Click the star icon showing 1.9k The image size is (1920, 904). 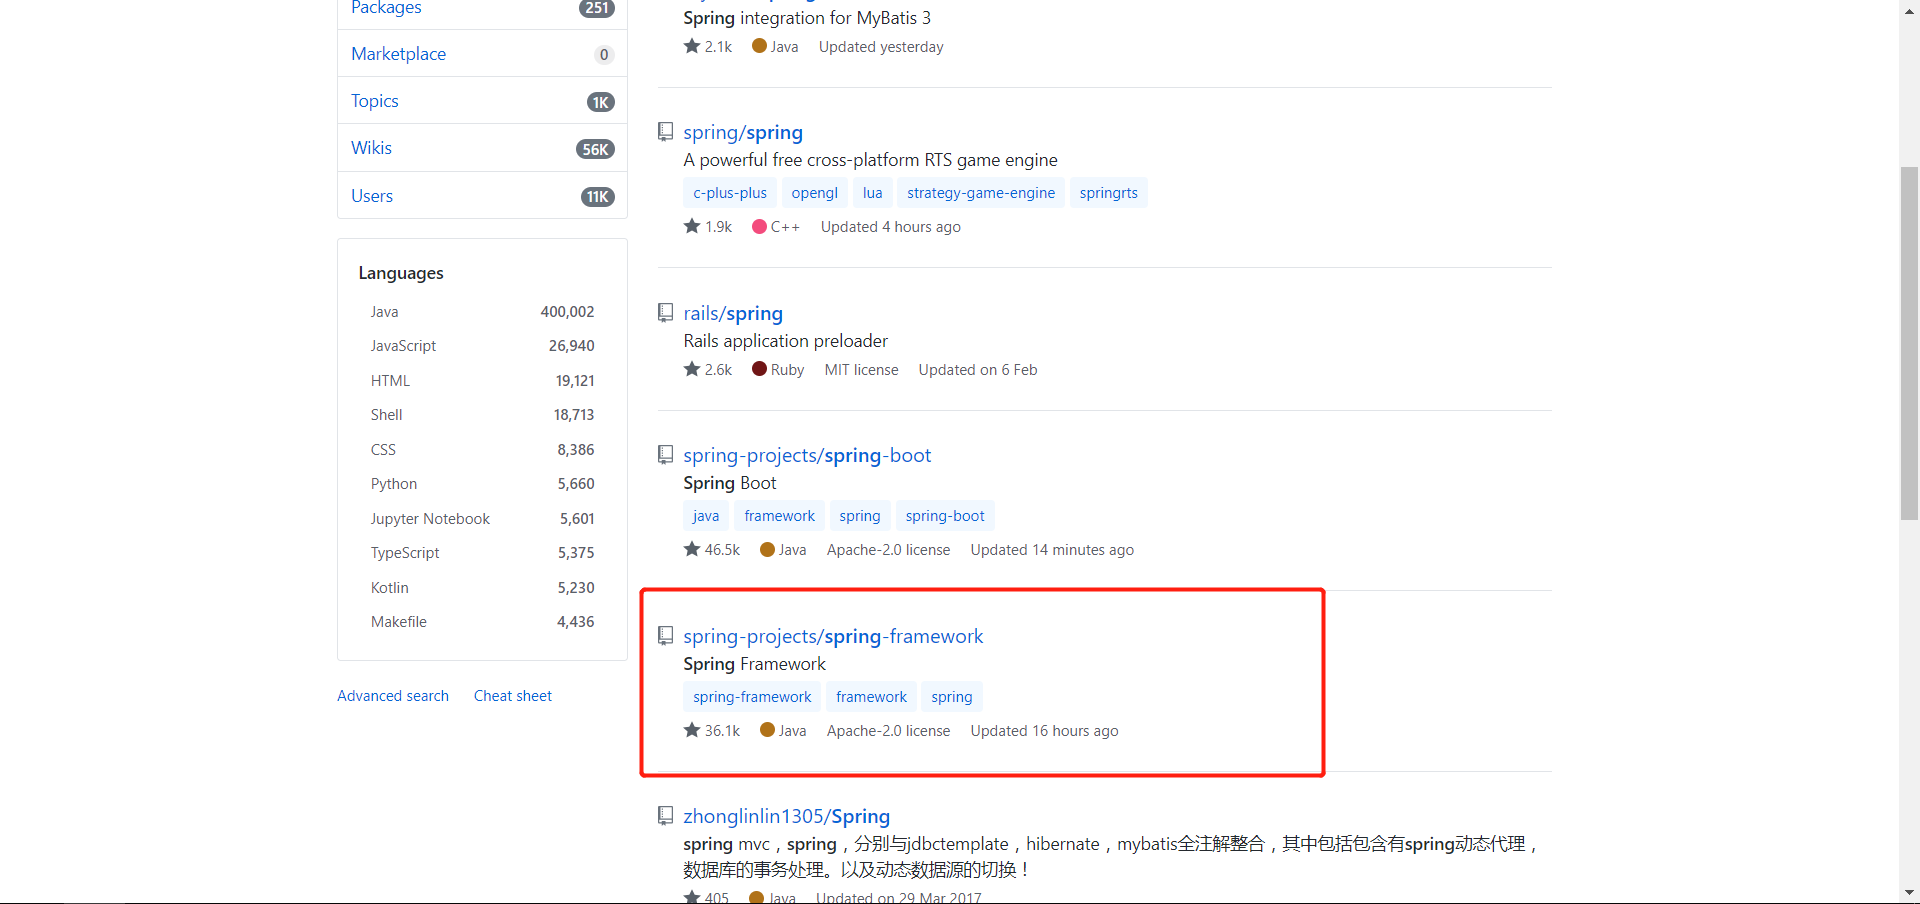point(692,226)
